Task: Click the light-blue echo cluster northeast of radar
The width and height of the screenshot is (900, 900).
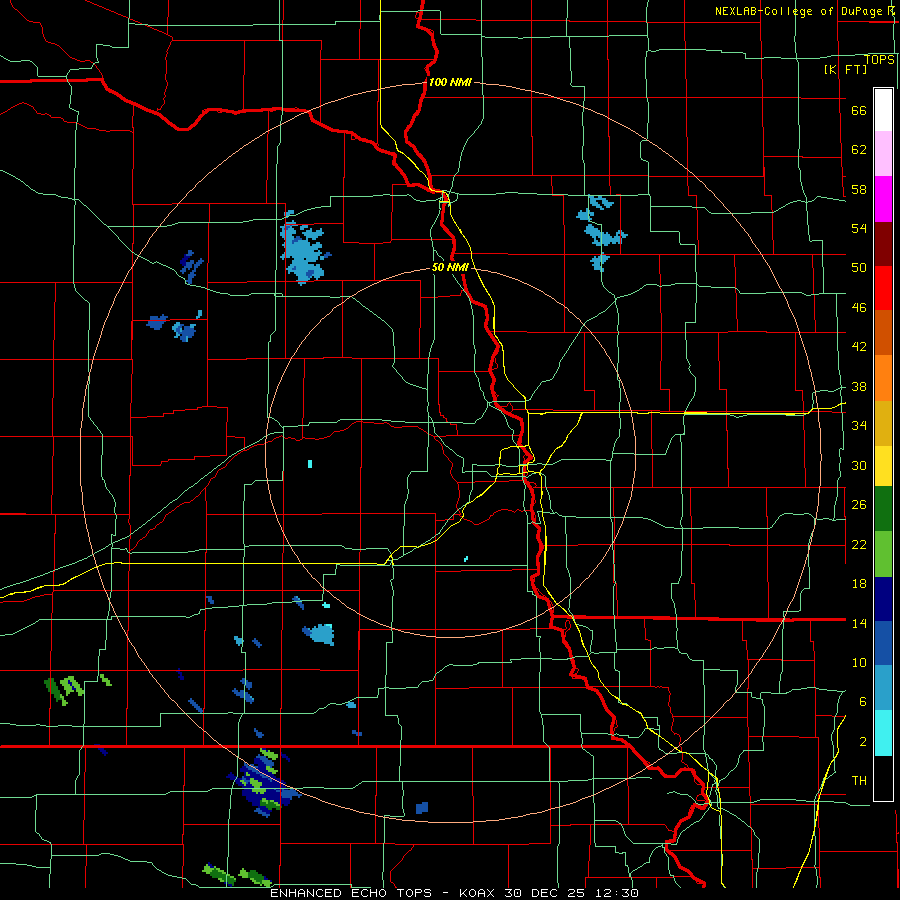Action: tap(600, 232)
